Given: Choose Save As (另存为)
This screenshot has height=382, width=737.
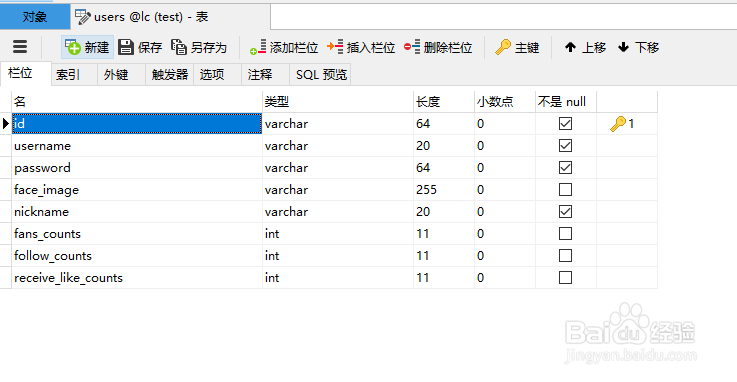Looking at the screenshot, I should click(x=198, y=47).
